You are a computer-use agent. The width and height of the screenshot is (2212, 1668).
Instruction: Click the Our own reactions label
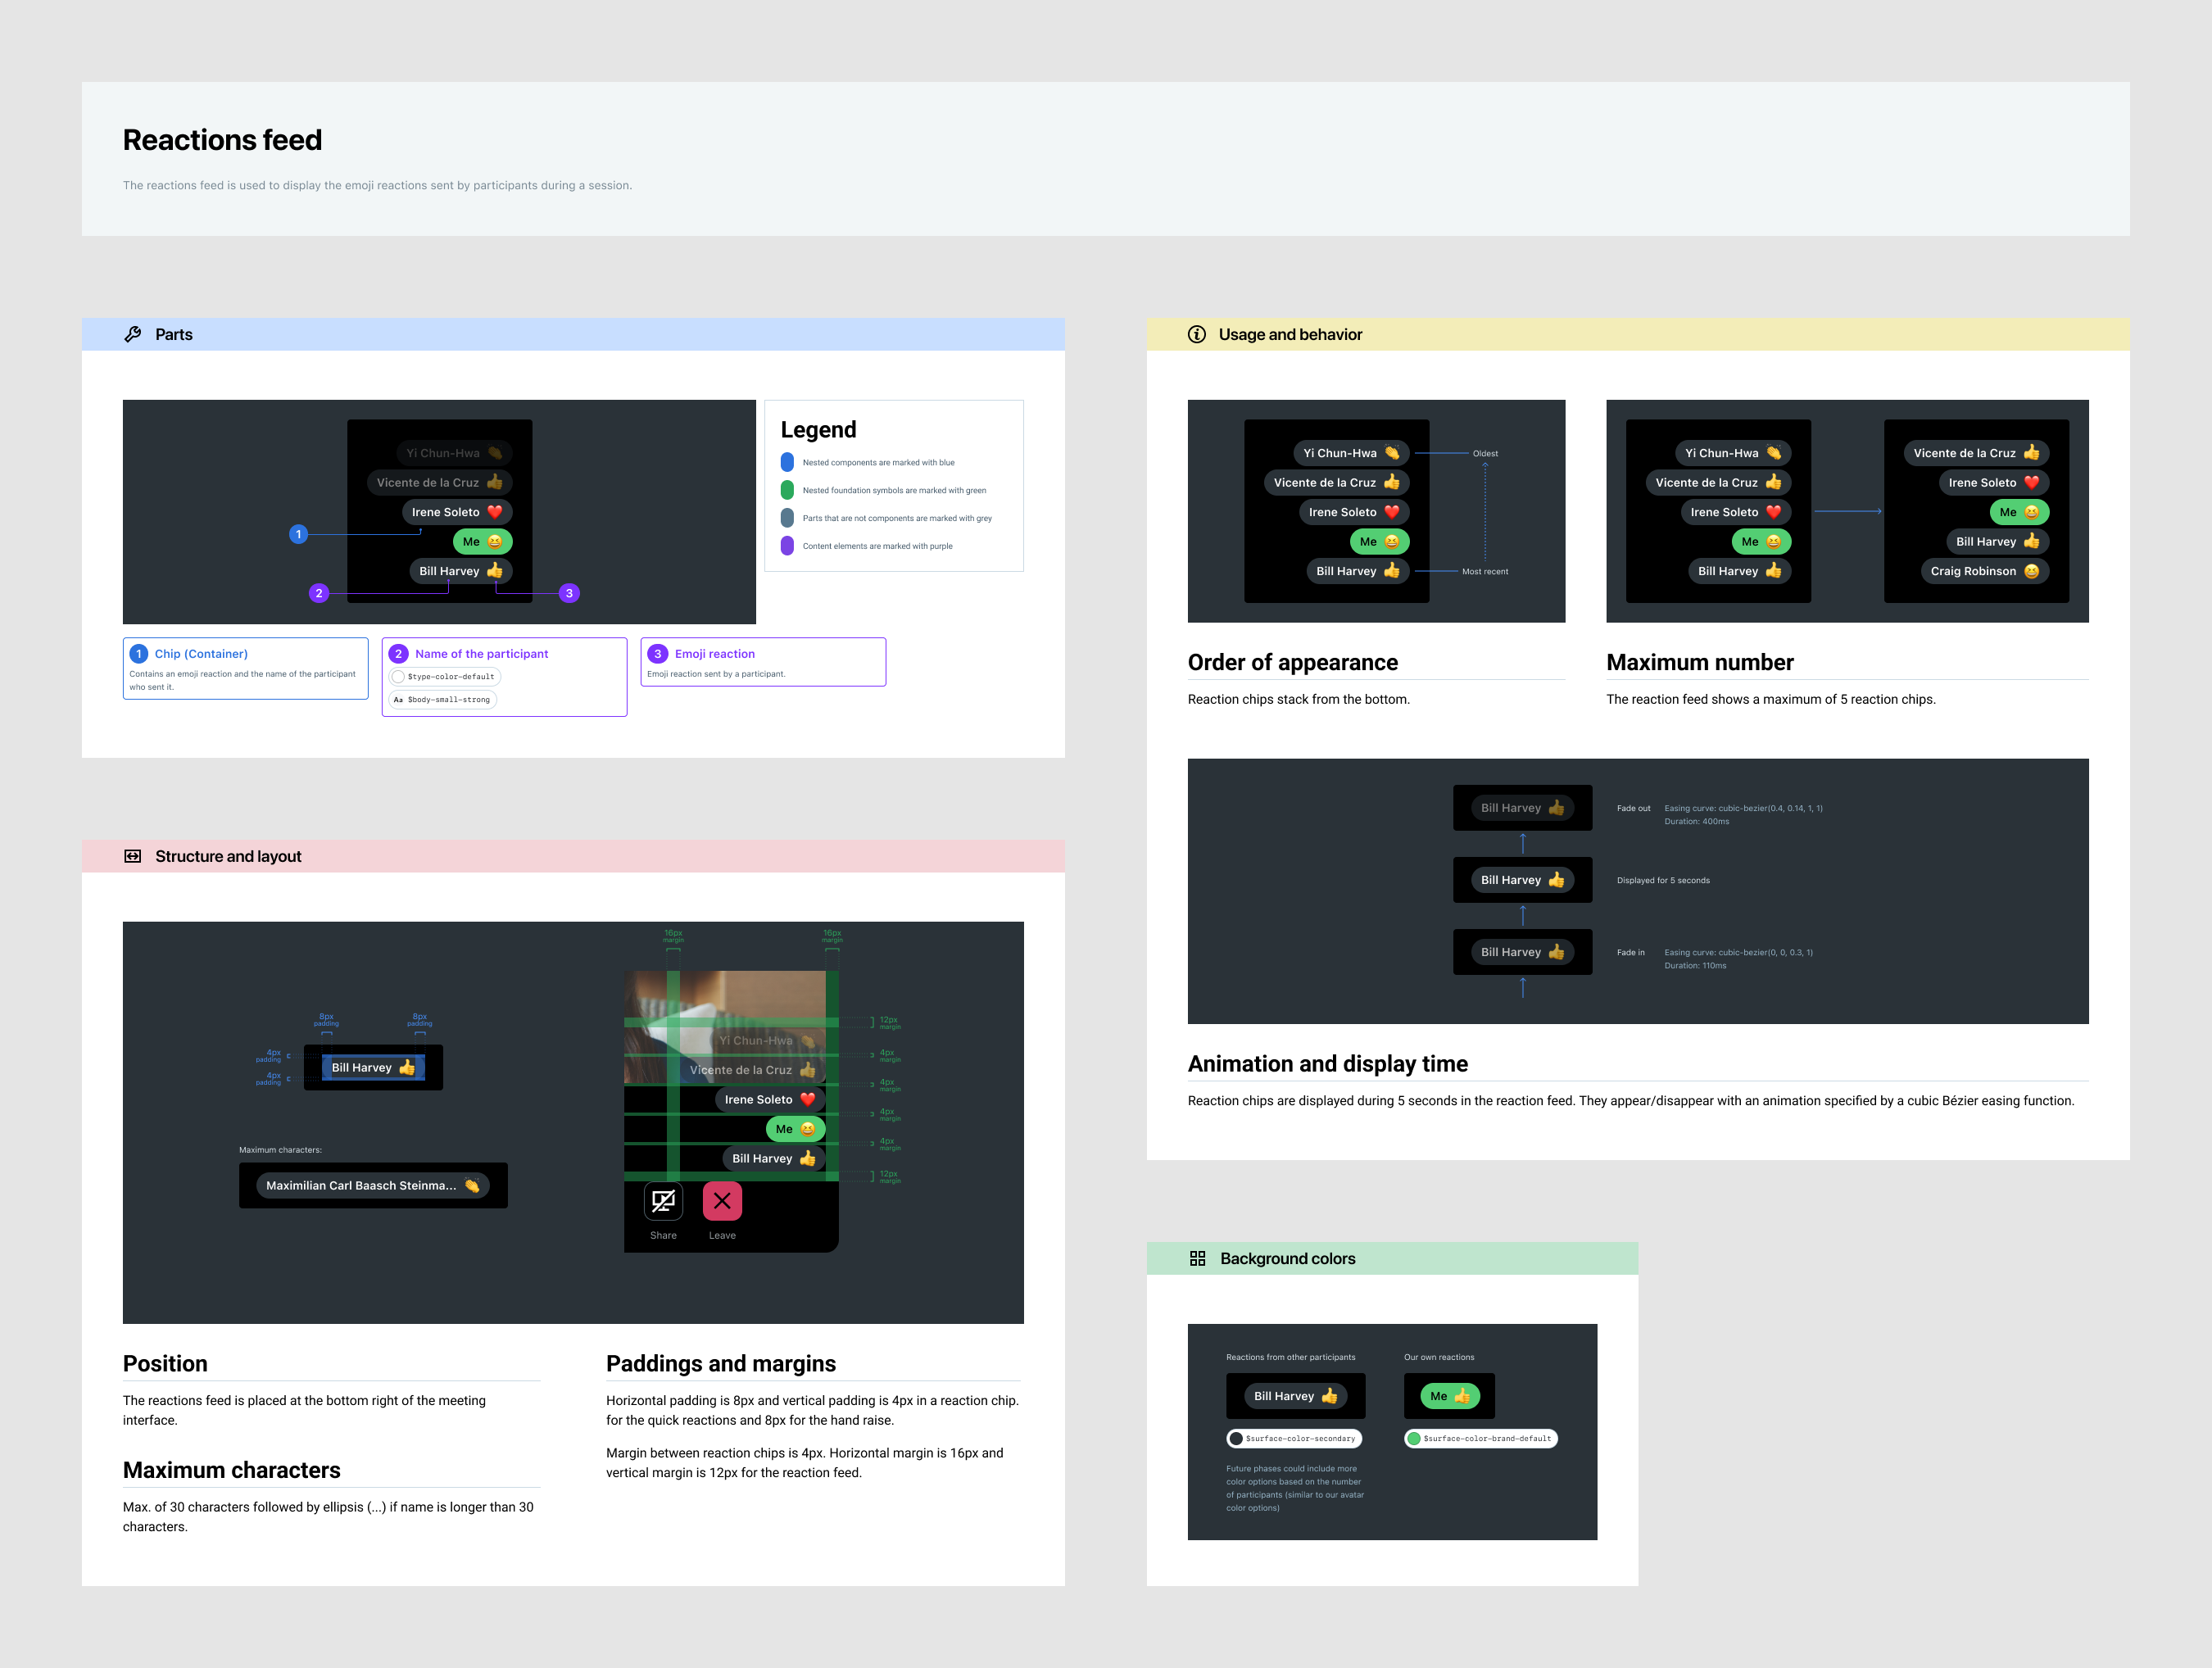1438,1357
